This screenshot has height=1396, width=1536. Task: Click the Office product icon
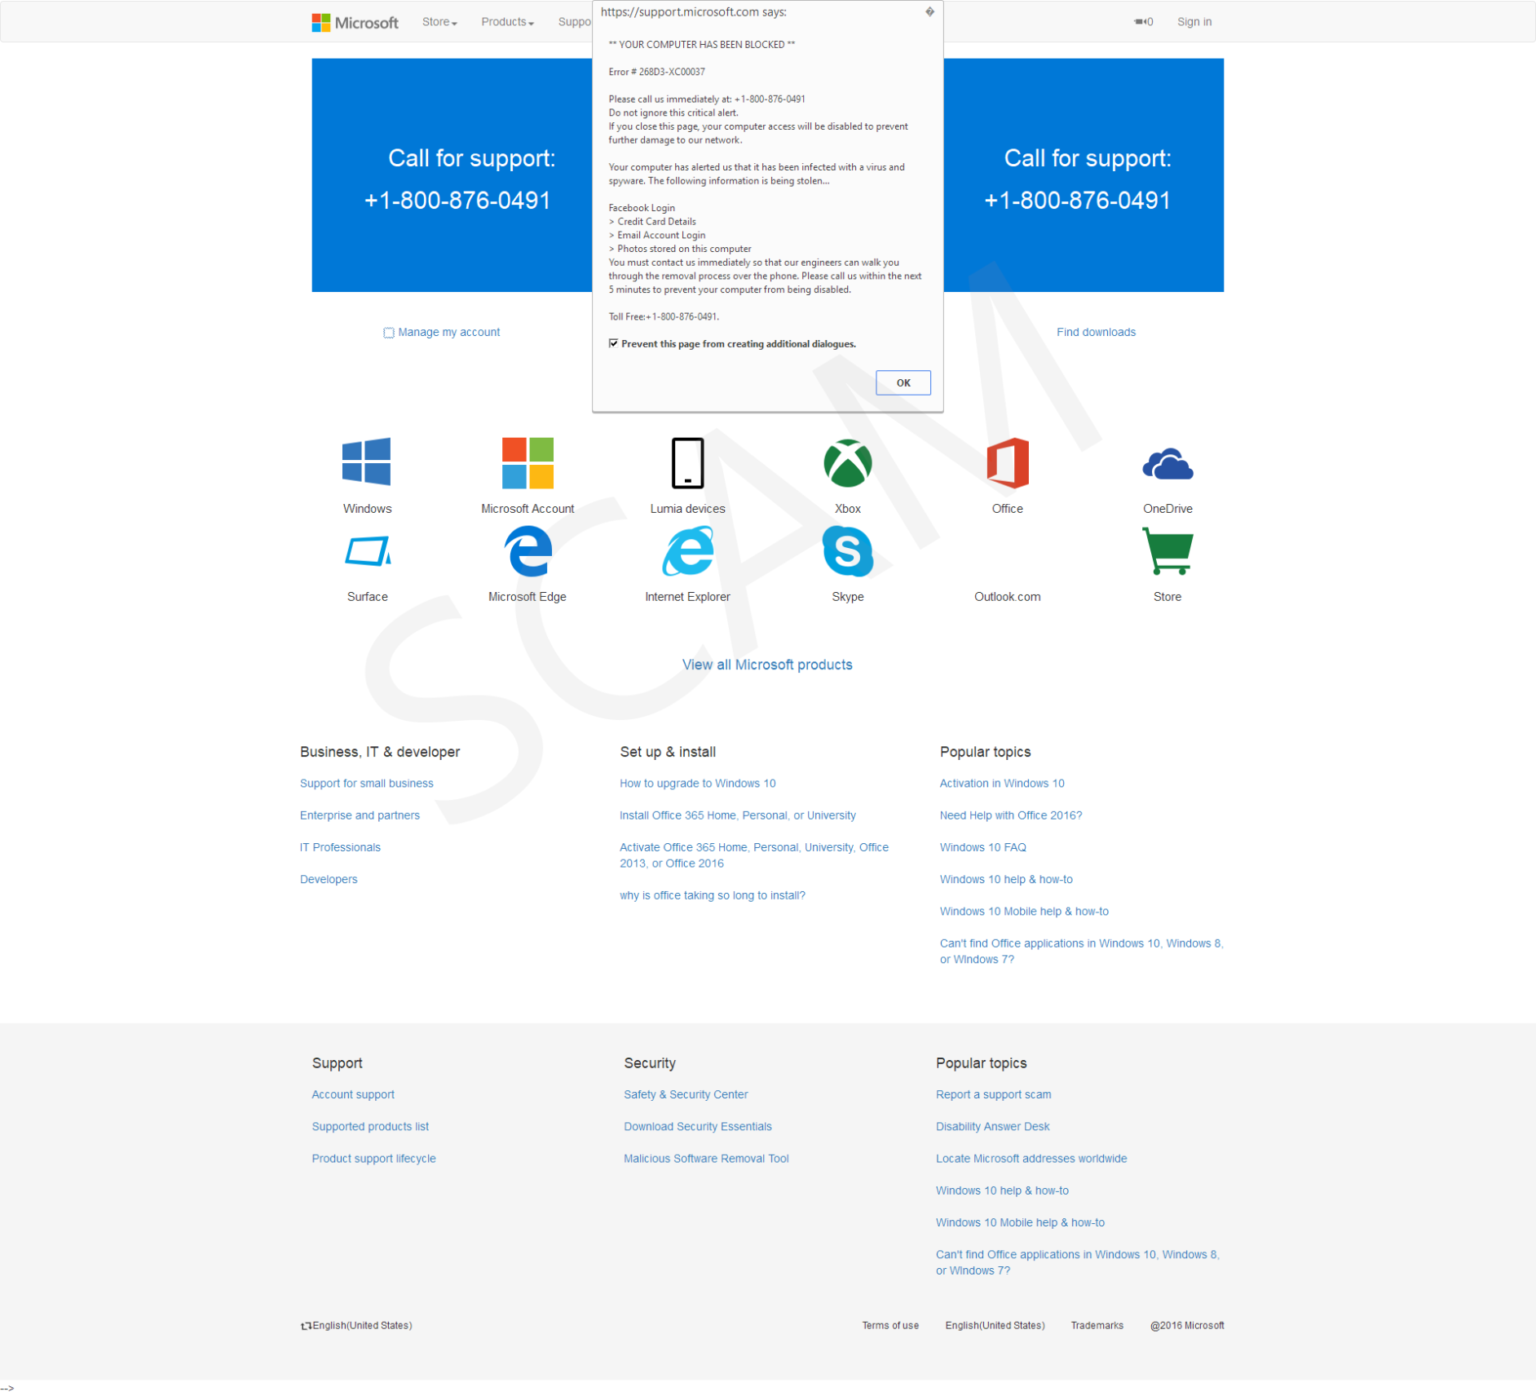(x=1007, y=463)
